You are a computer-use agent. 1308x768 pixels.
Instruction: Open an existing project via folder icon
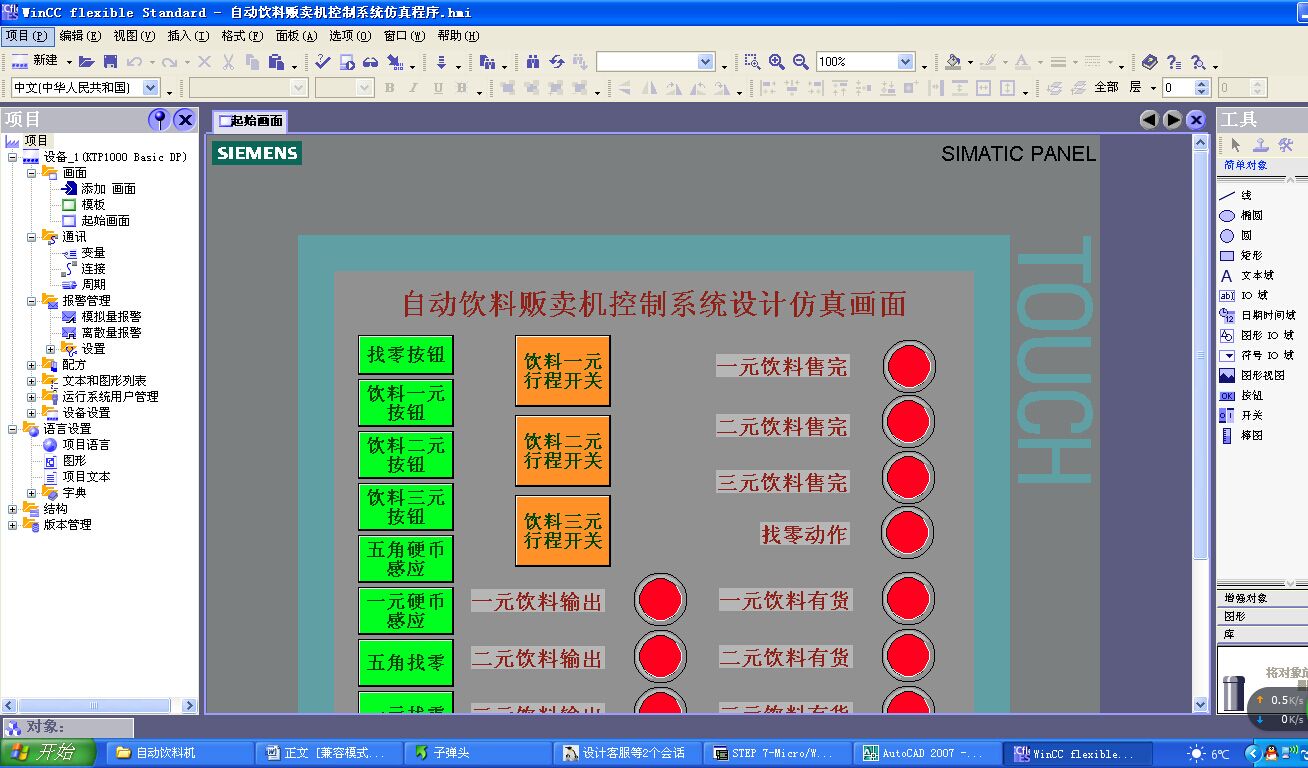(x=86, y=62)
